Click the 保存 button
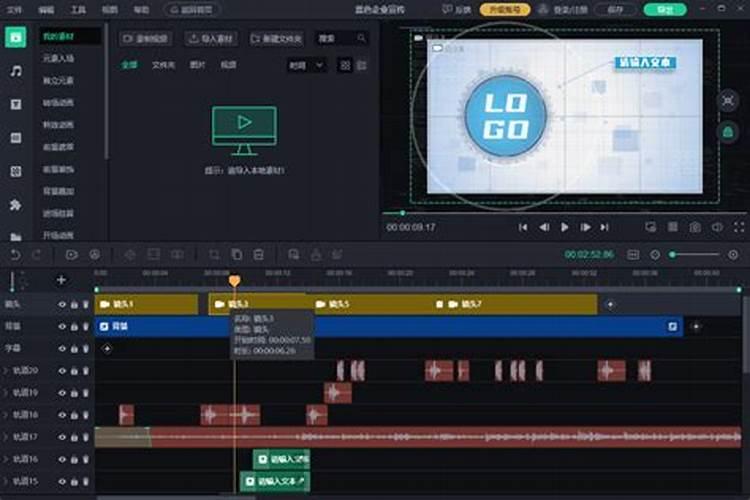The width and height of the screenshot is (750, 500). click(x=615, y=10)
